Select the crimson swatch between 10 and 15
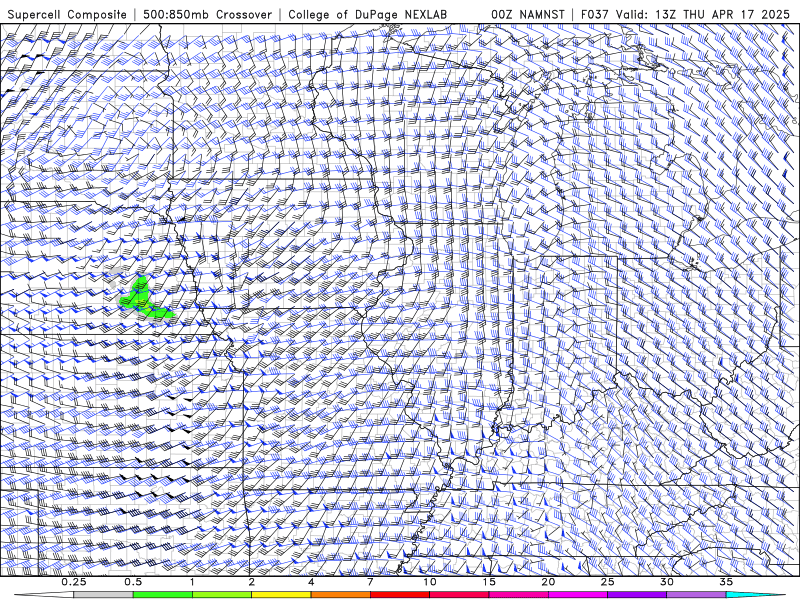This screenshot has width=800, height=600. coord(459,595)
